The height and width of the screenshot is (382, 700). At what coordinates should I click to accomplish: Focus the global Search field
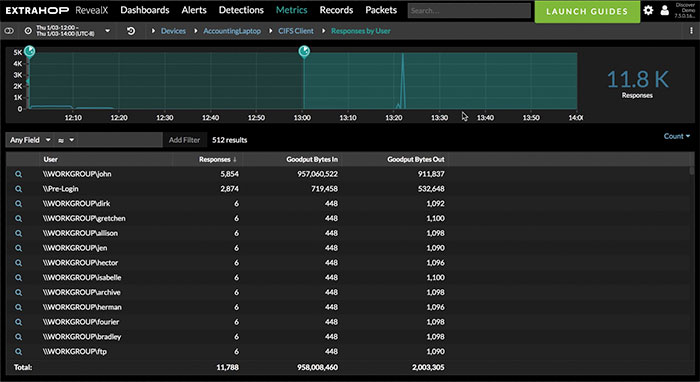[469, 11]
